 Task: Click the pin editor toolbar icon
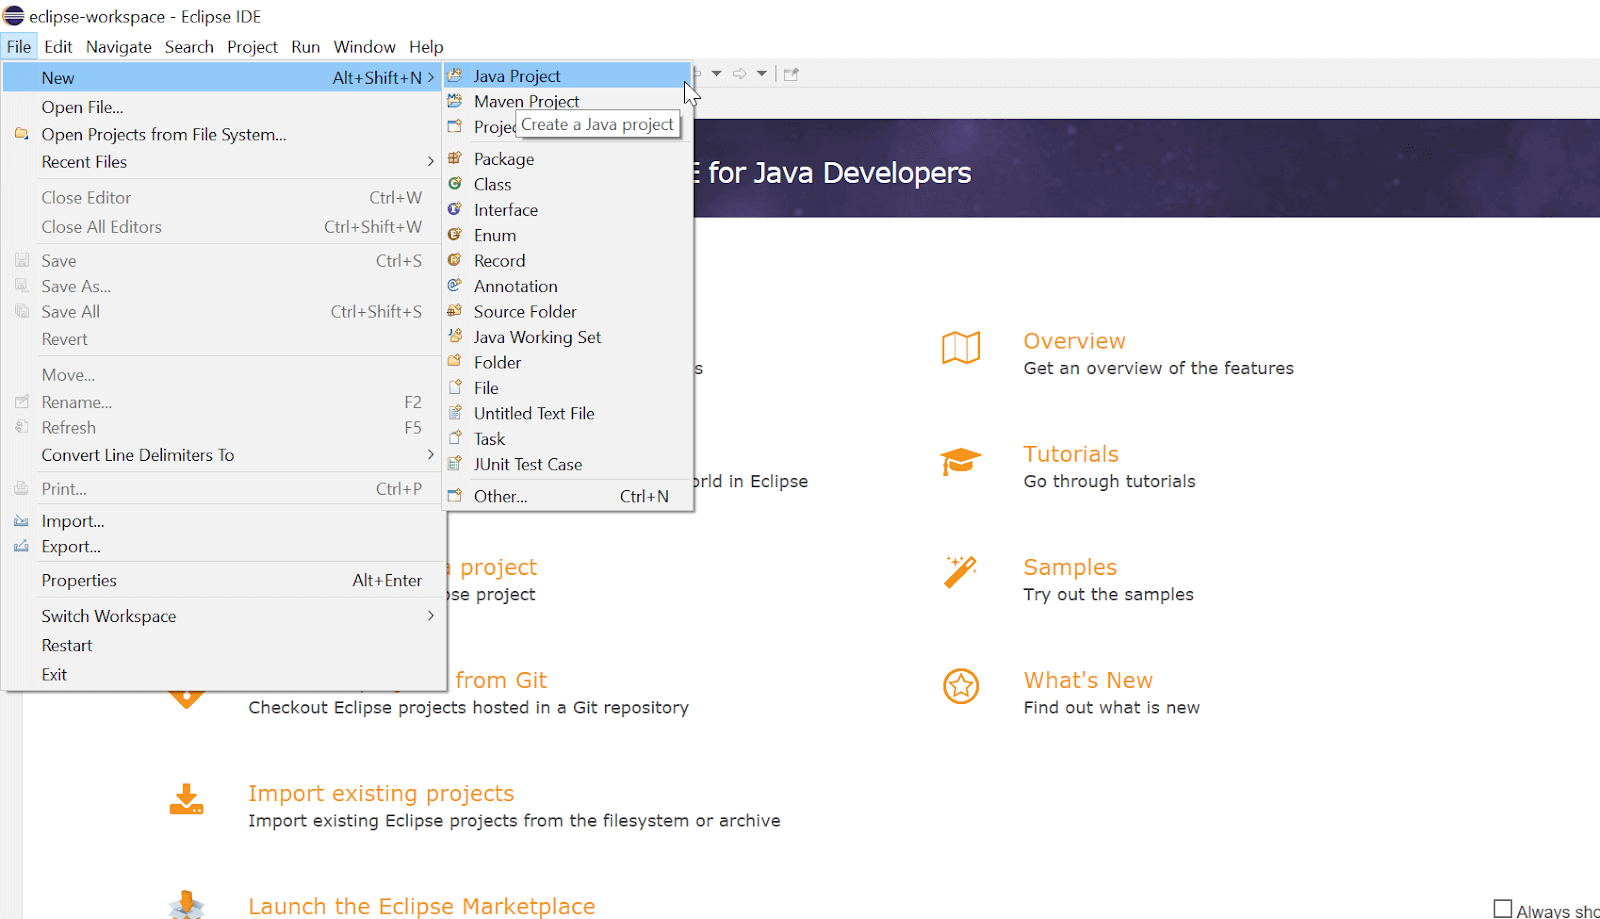pos(791,74)
